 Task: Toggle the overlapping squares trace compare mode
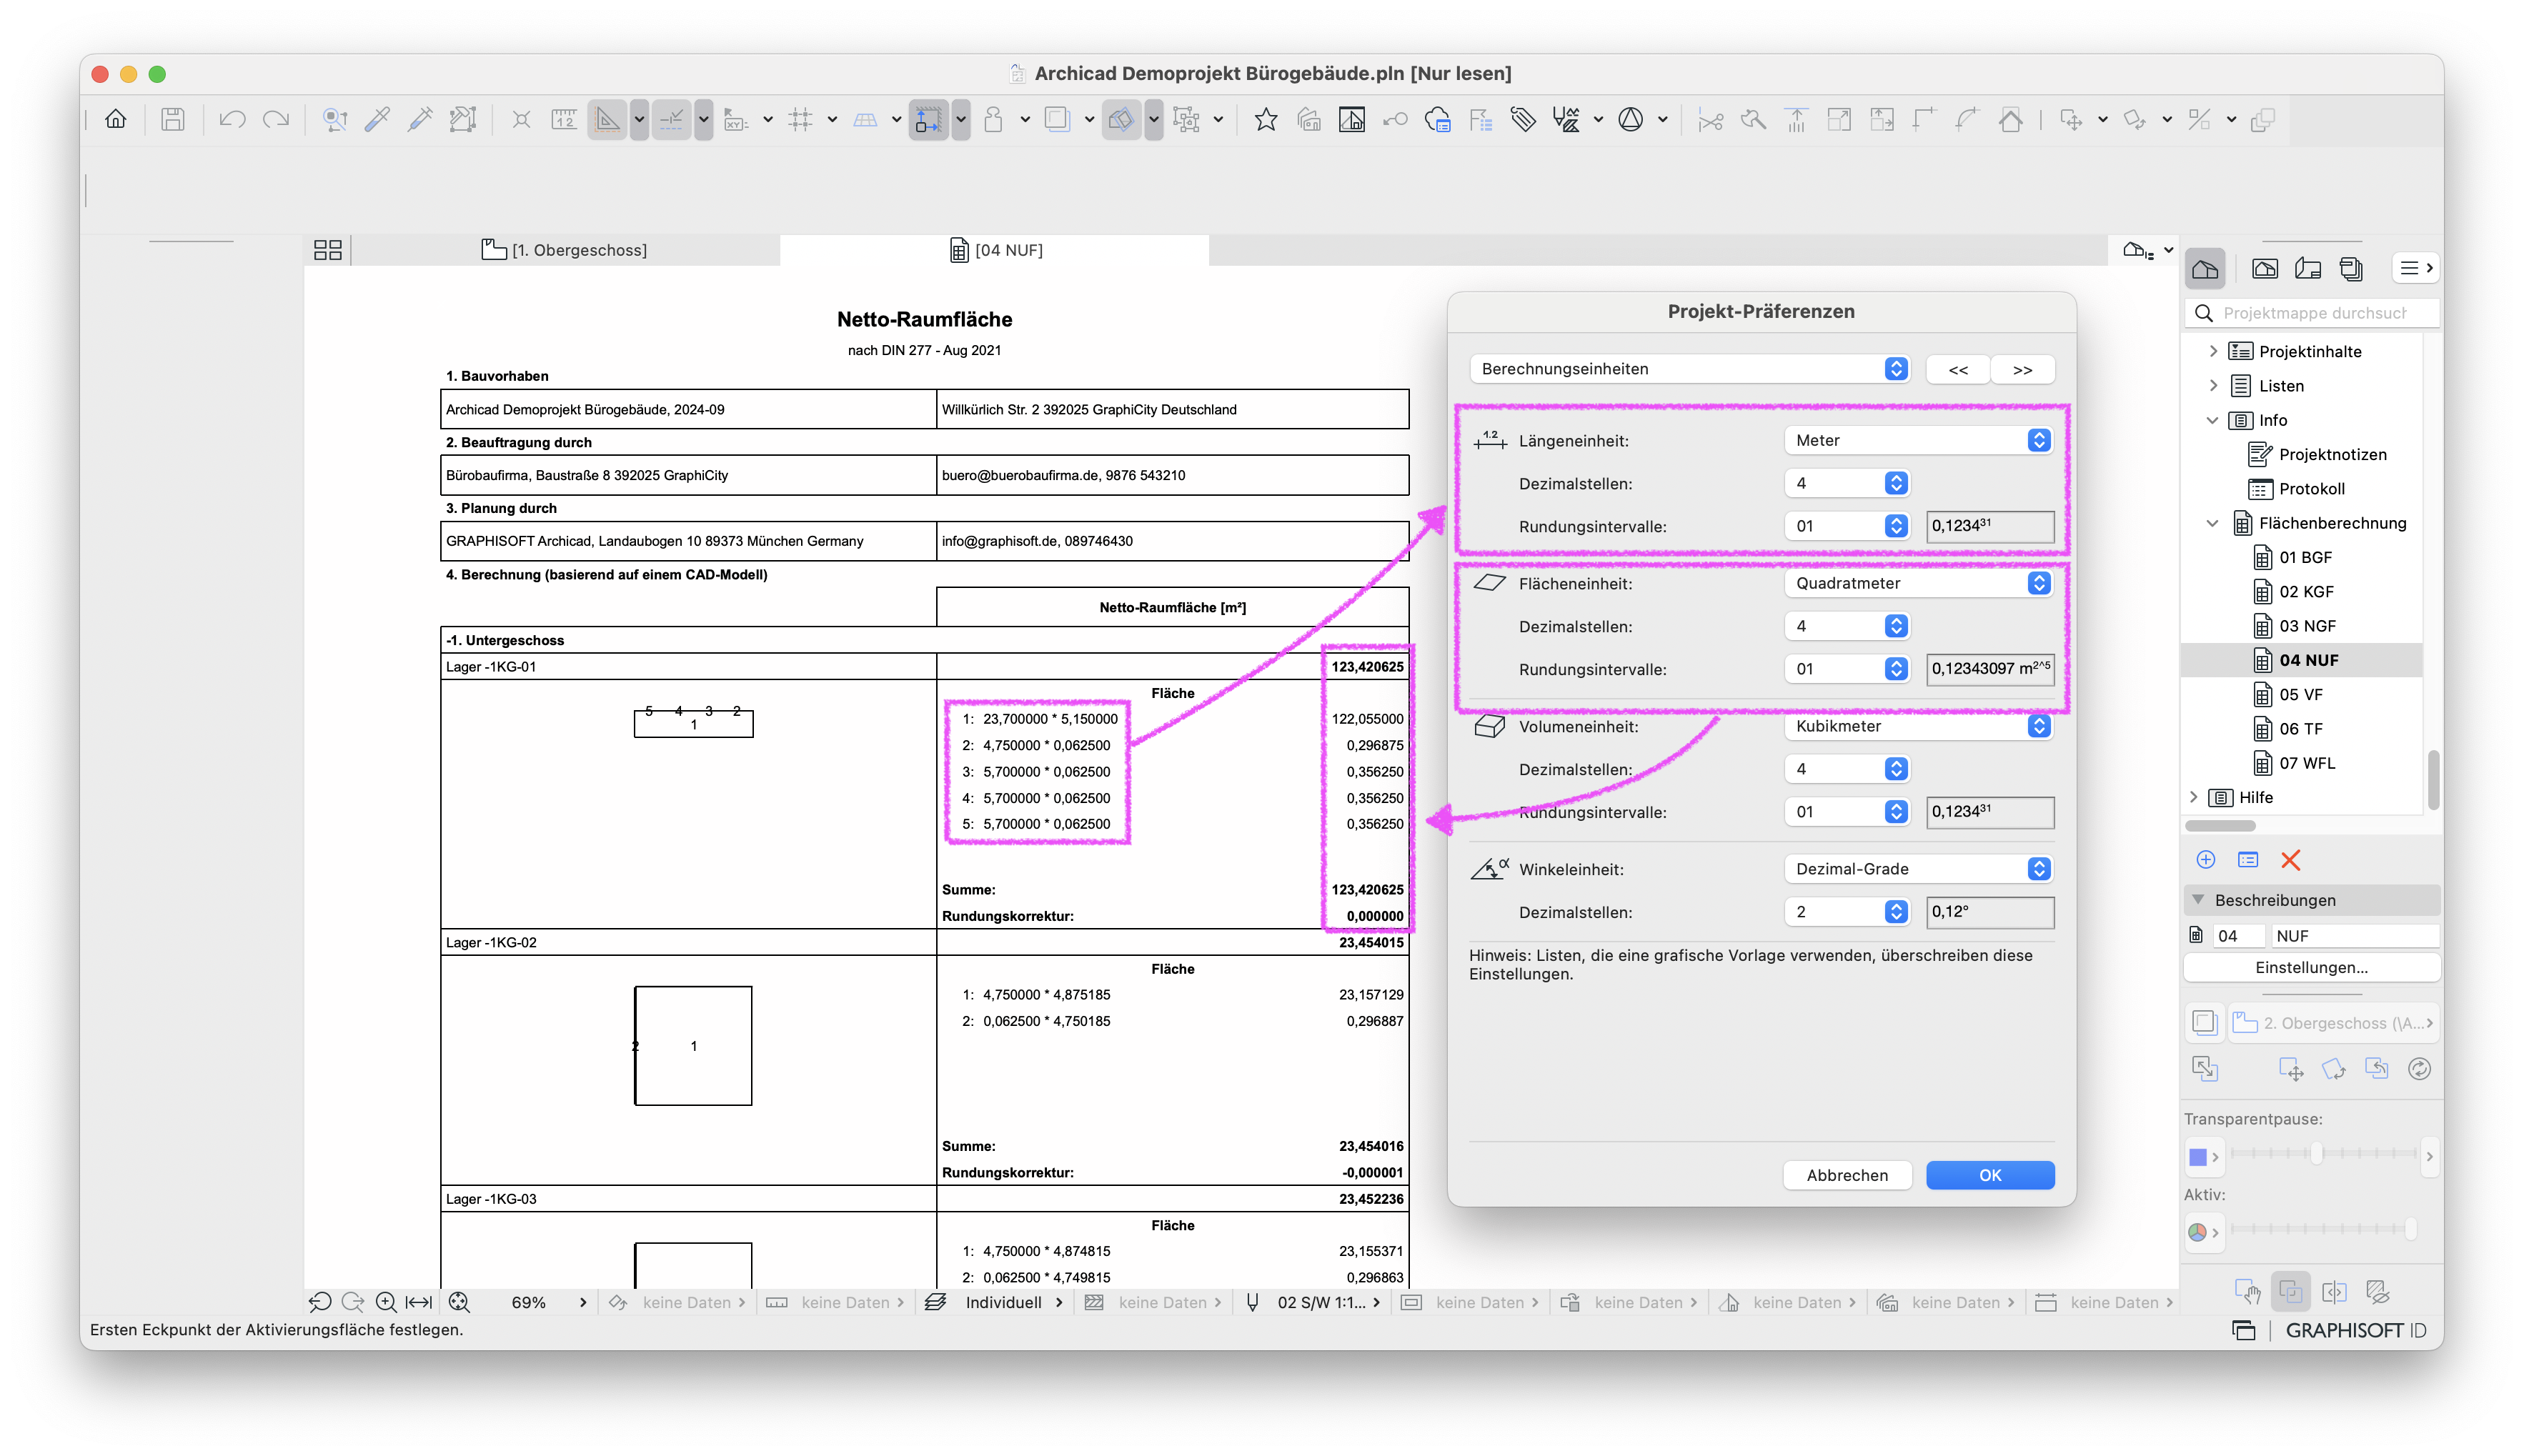click(2291, 1292)
